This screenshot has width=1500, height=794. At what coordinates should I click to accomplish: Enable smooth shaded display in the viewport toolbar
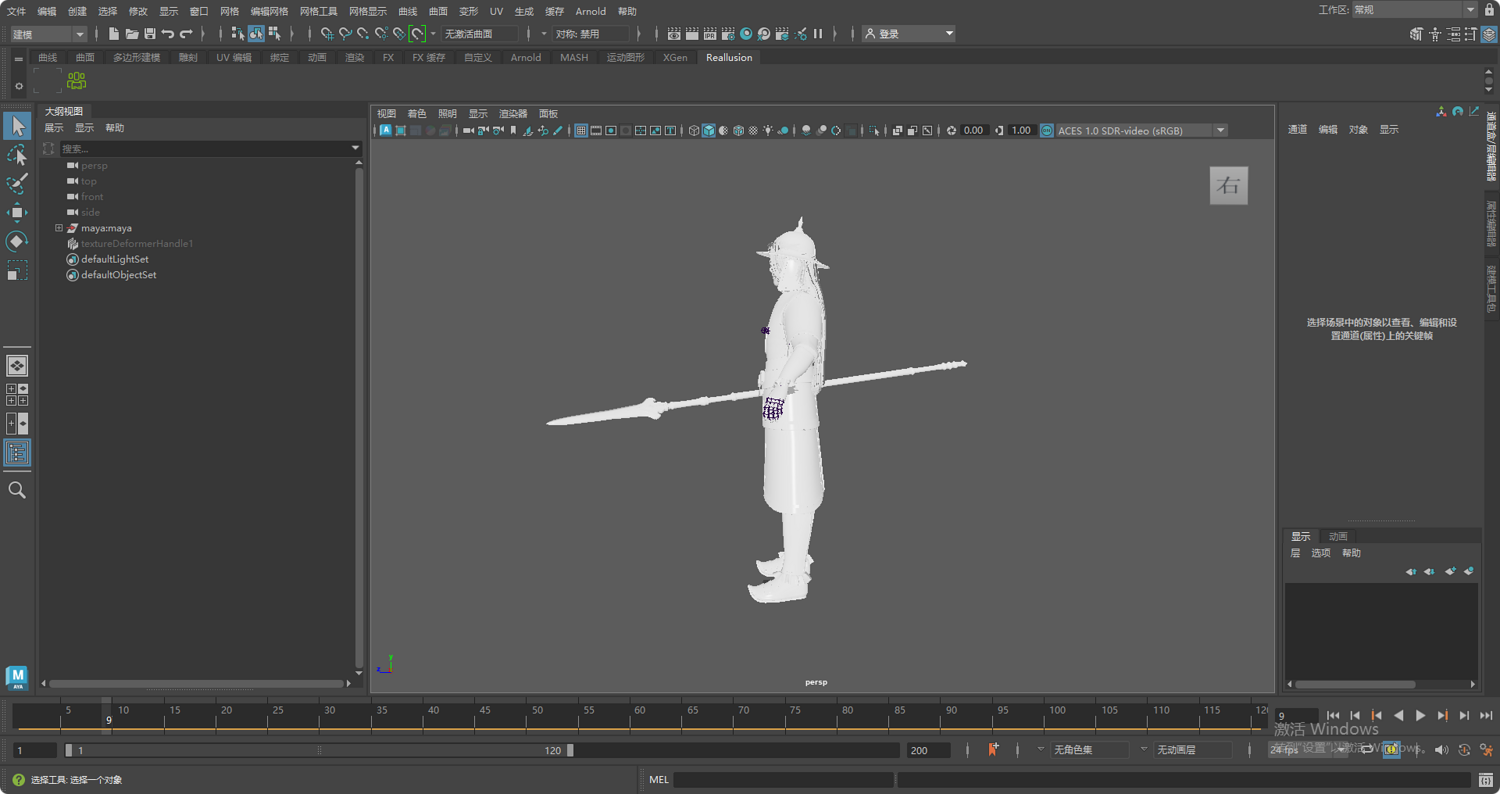pos(711,130)
